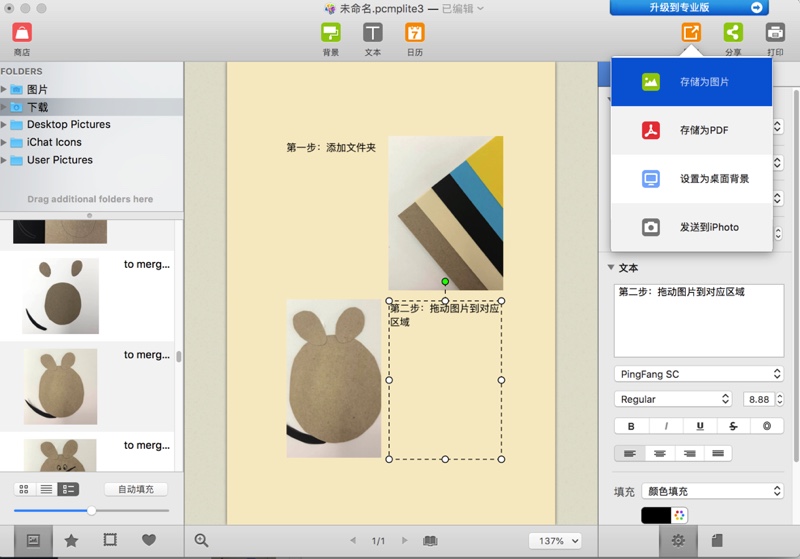
Task: Select the 文本 text tool icon
Action: click(x=372, y=33)
